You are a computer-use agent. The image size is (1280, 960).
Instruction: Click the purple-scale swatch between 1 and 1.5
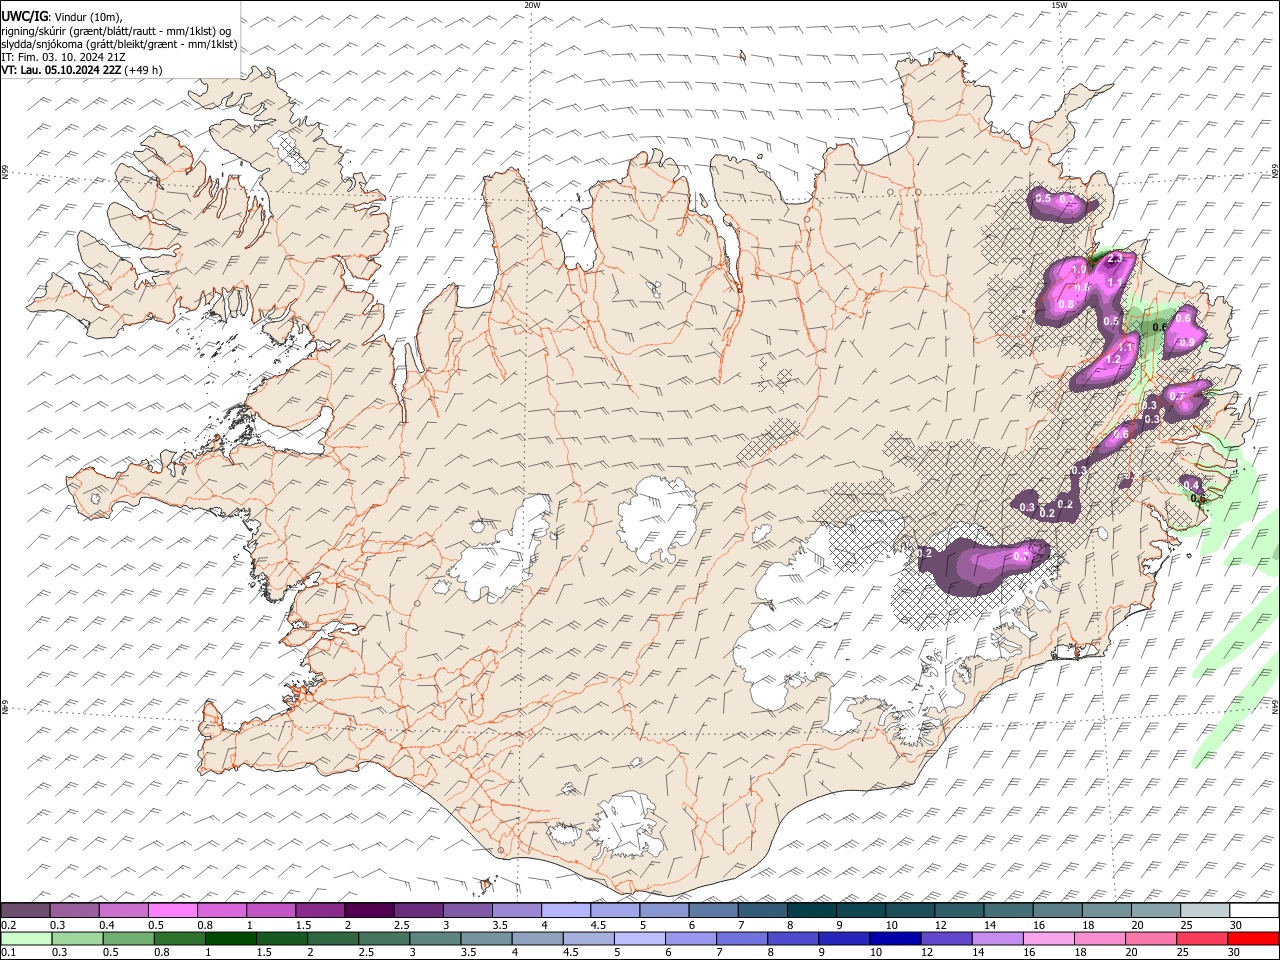(x=271, y=911)
